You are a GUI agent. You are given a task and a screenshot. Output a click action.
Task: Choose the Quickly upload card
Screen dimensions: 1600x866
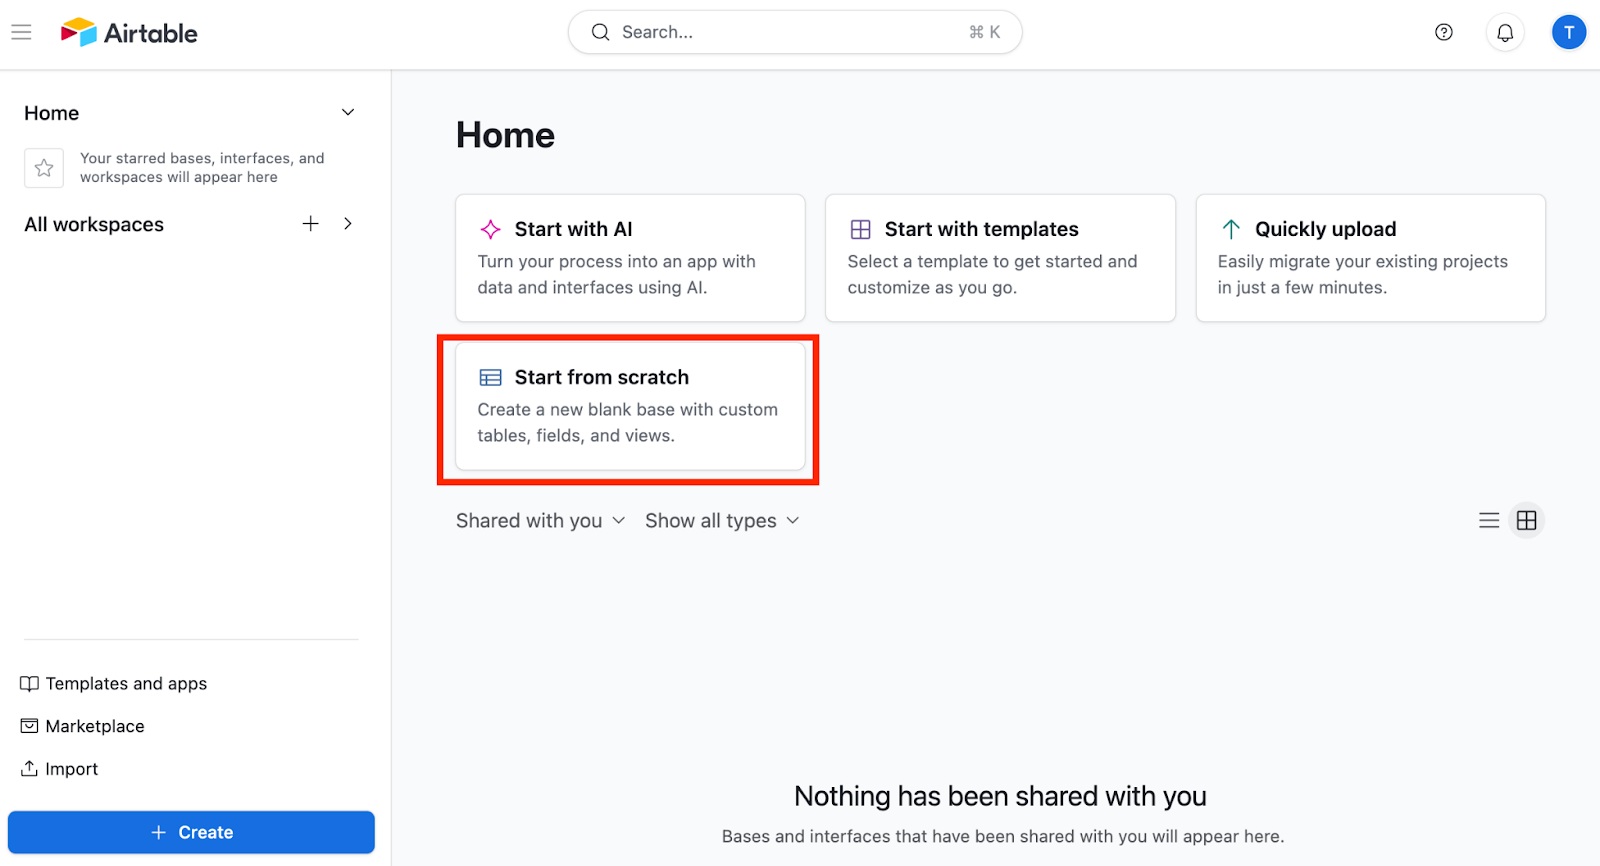[x=1370, y=258]
